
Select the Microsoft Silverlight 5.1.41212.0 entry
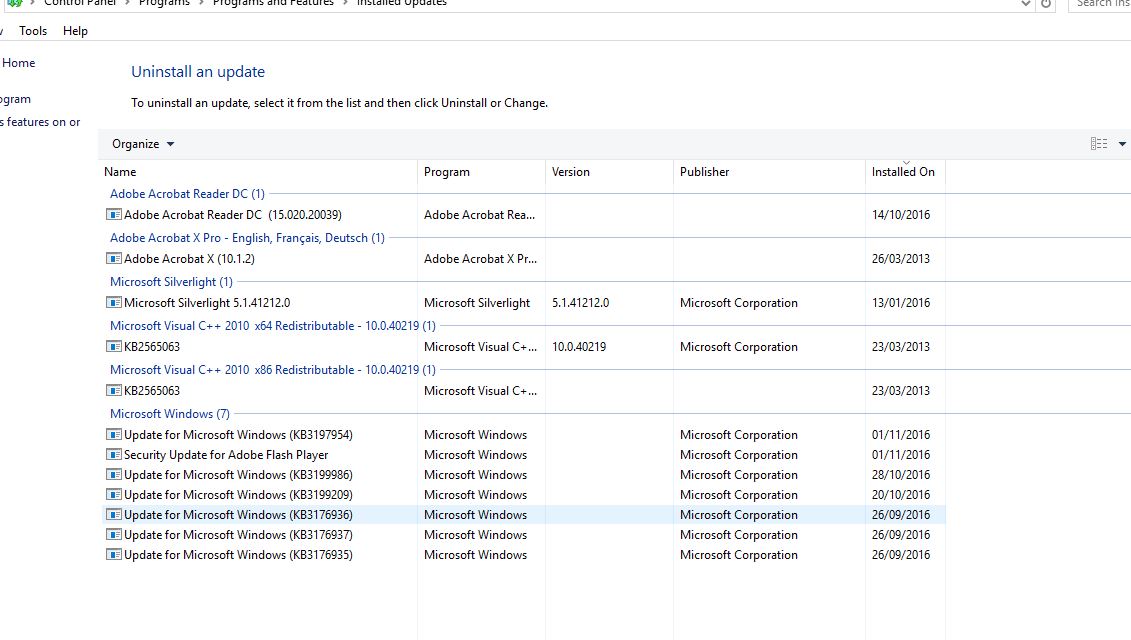(522, 302)
